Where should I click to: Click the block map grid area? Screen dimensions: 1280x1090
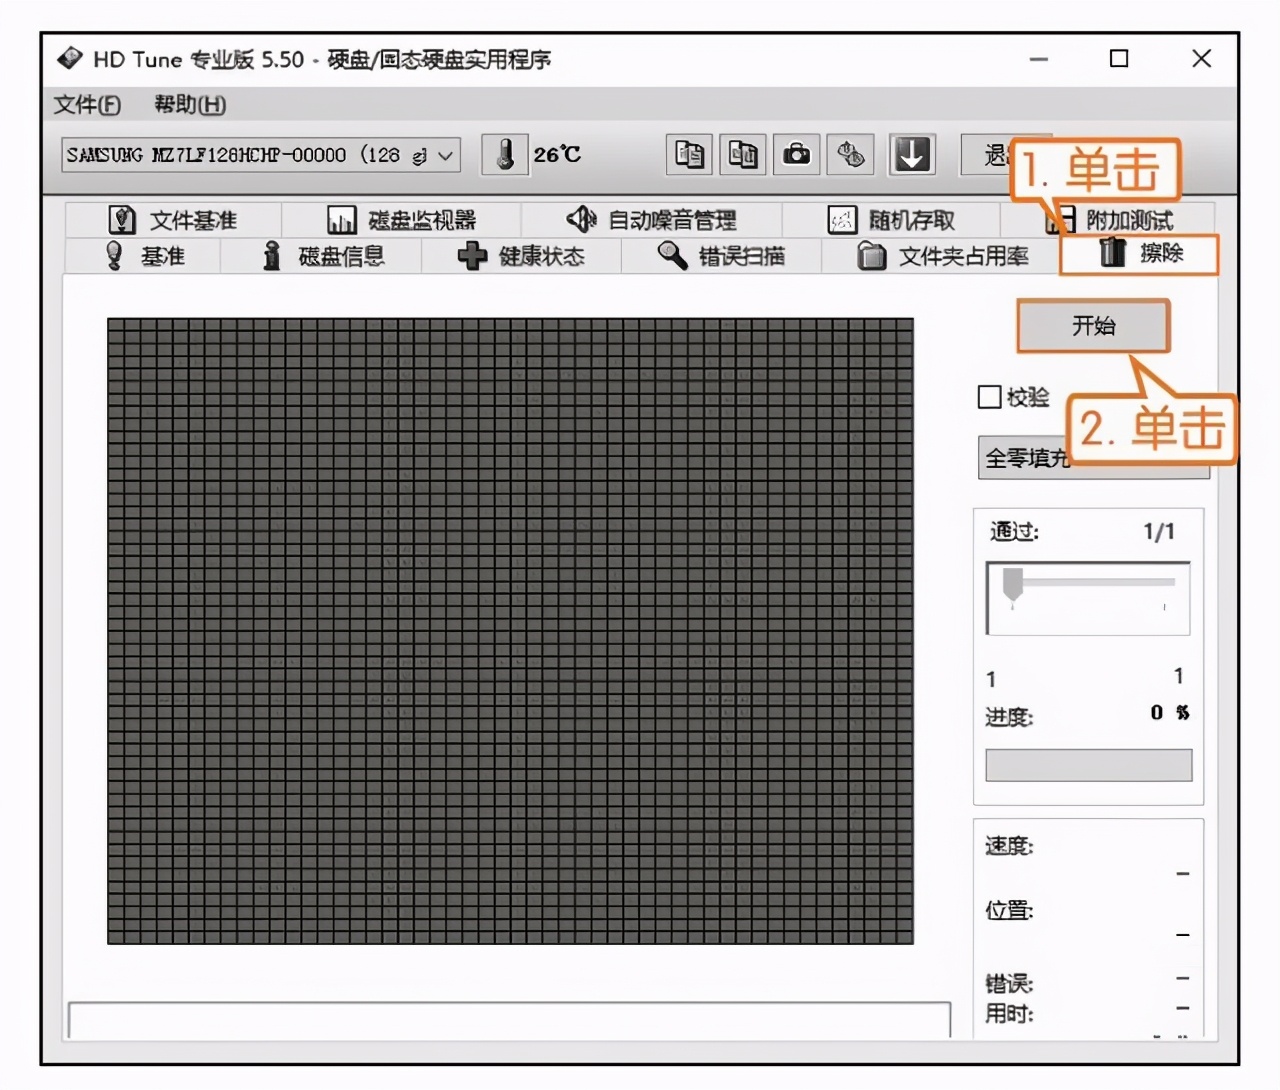[510, 631]
